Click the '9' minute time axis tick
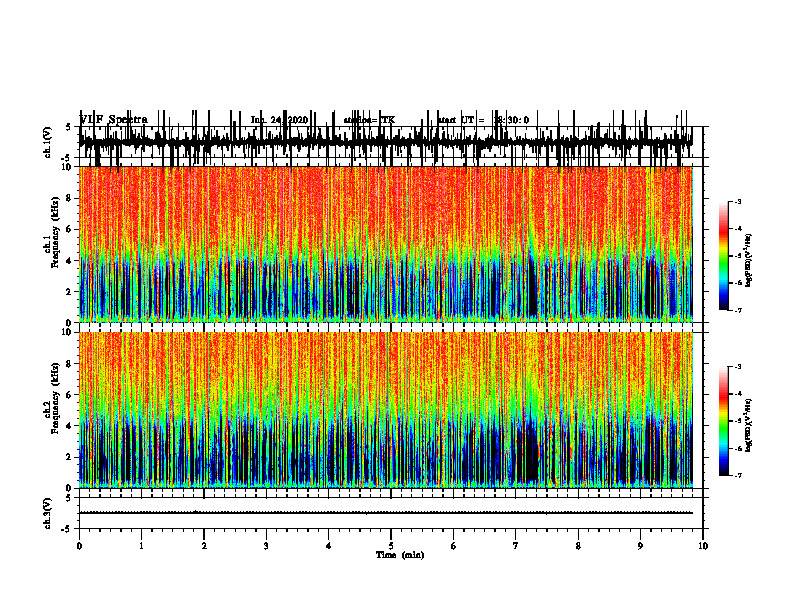 [640, 546]
